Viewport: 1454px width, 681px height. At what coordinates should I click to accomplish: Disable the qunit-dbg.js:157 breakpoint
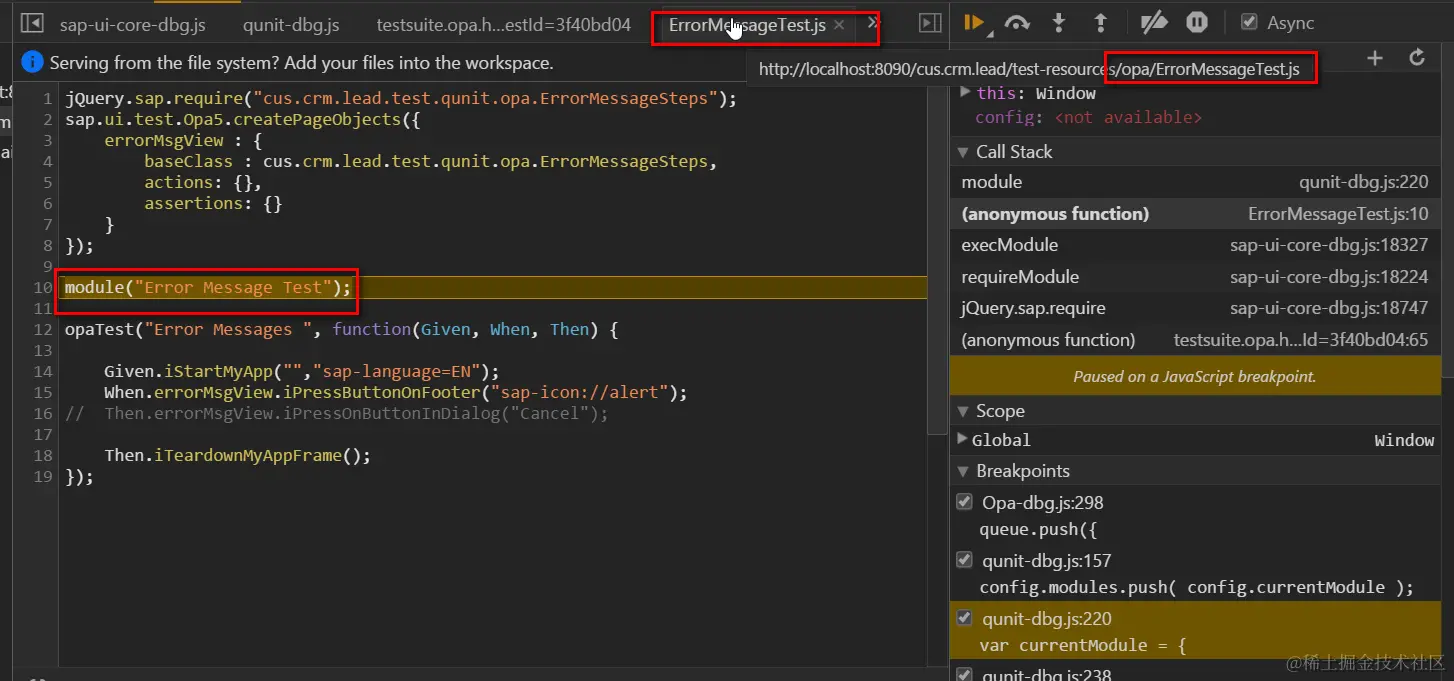[964, 560]
